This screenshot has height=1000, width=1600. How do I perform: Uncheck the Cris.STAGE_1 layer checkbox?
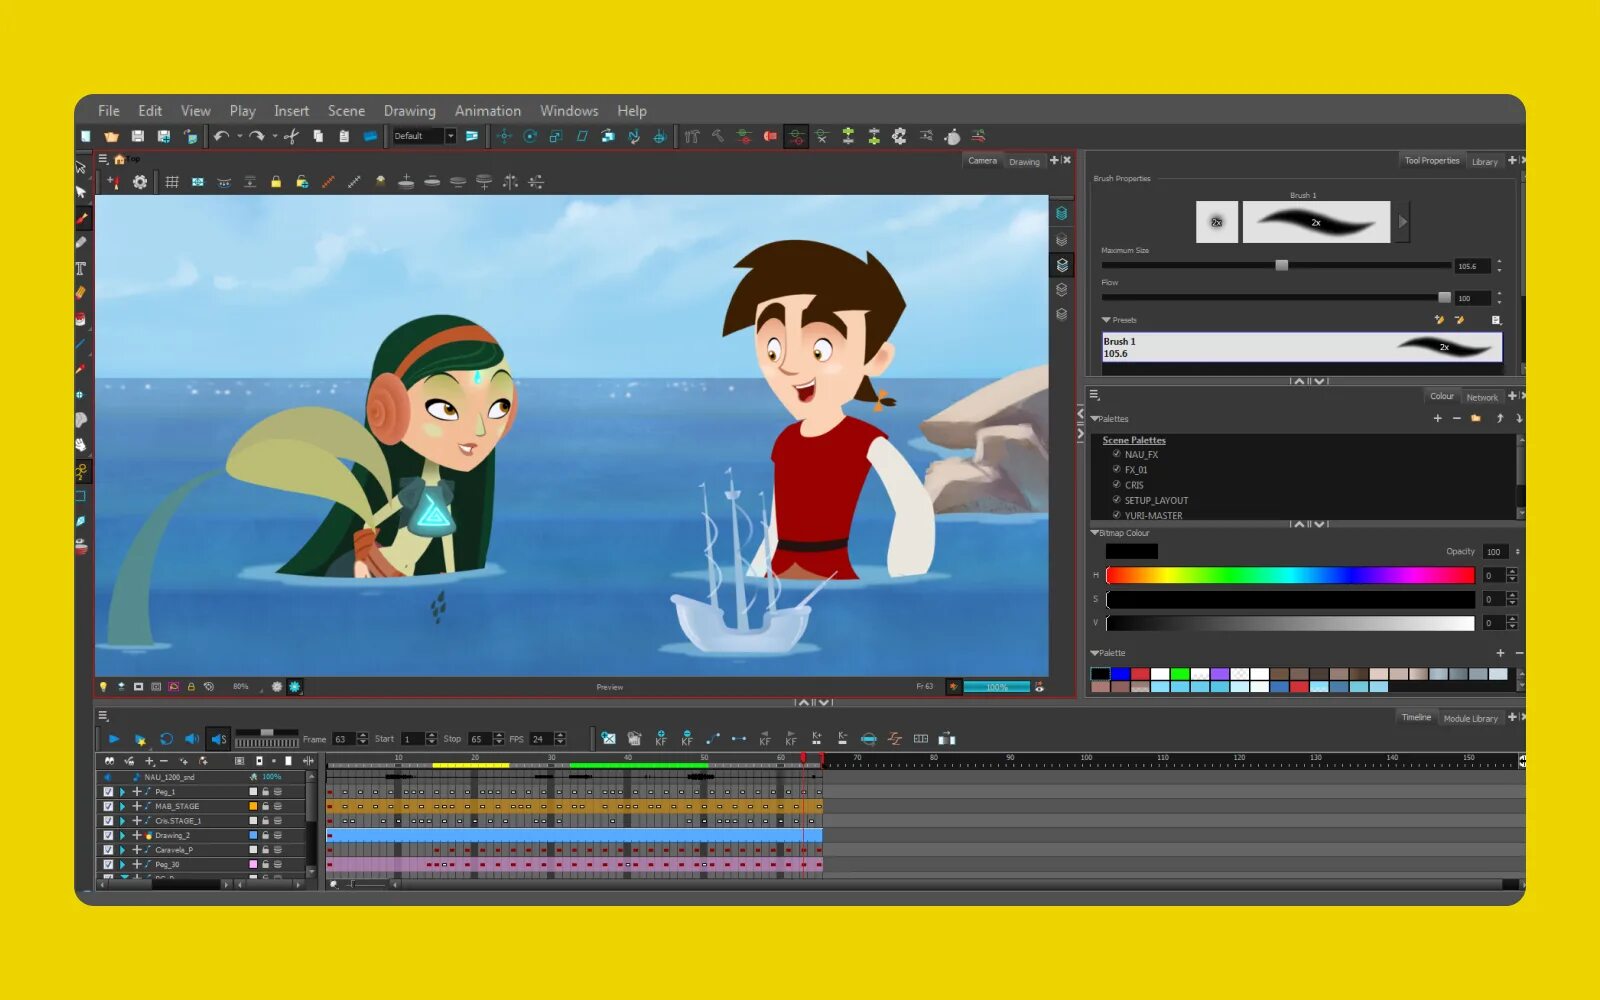point(109,820)
